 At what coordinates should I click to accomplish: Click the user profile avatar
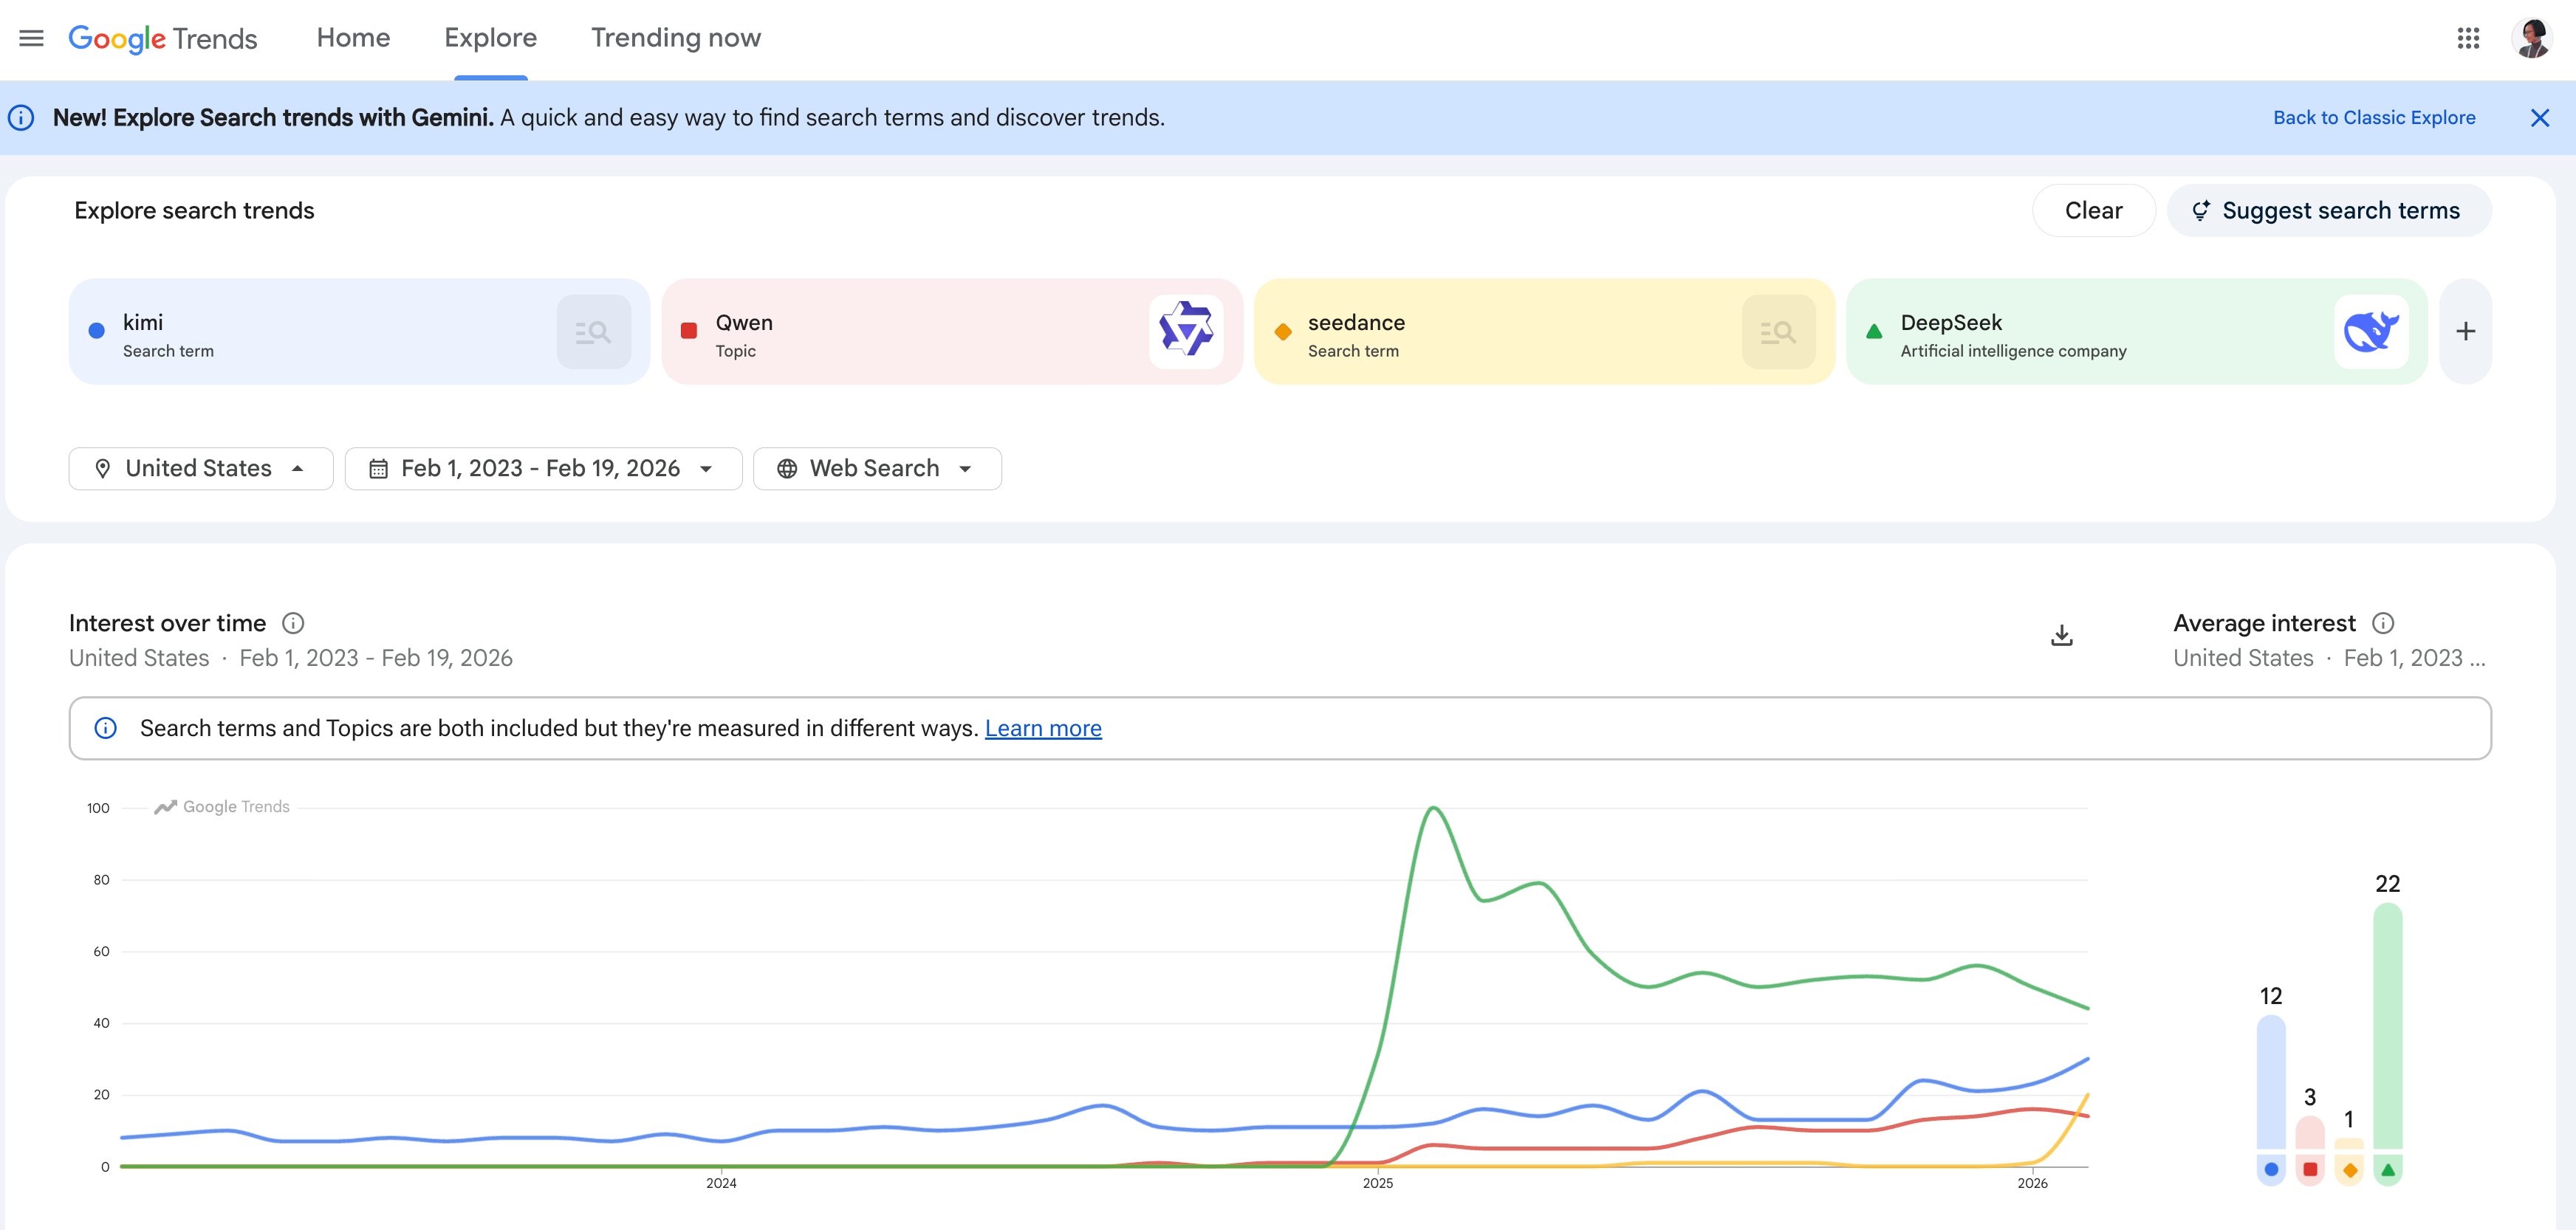tap(2531, 38)
